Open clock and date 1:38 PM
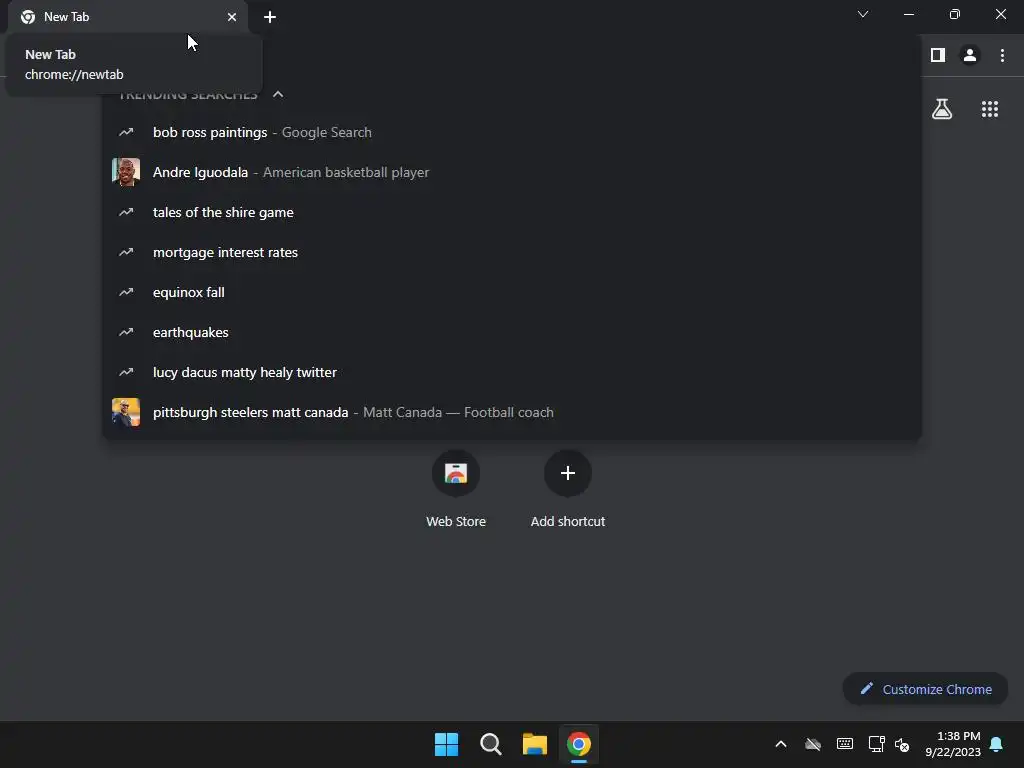 [x=953, y=744]
